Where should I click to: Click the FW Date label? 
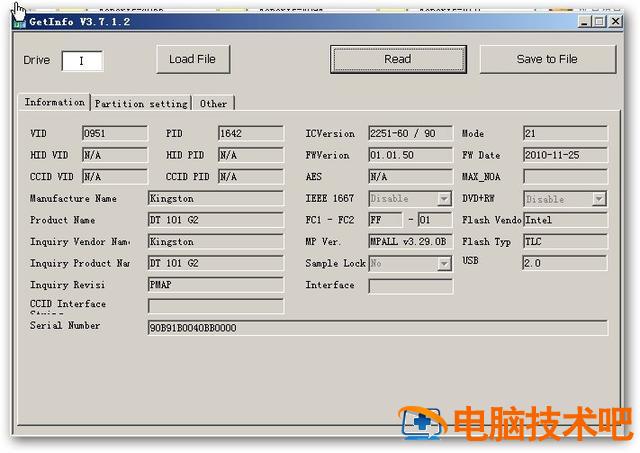pyautogui.click(x=481, y=155)
